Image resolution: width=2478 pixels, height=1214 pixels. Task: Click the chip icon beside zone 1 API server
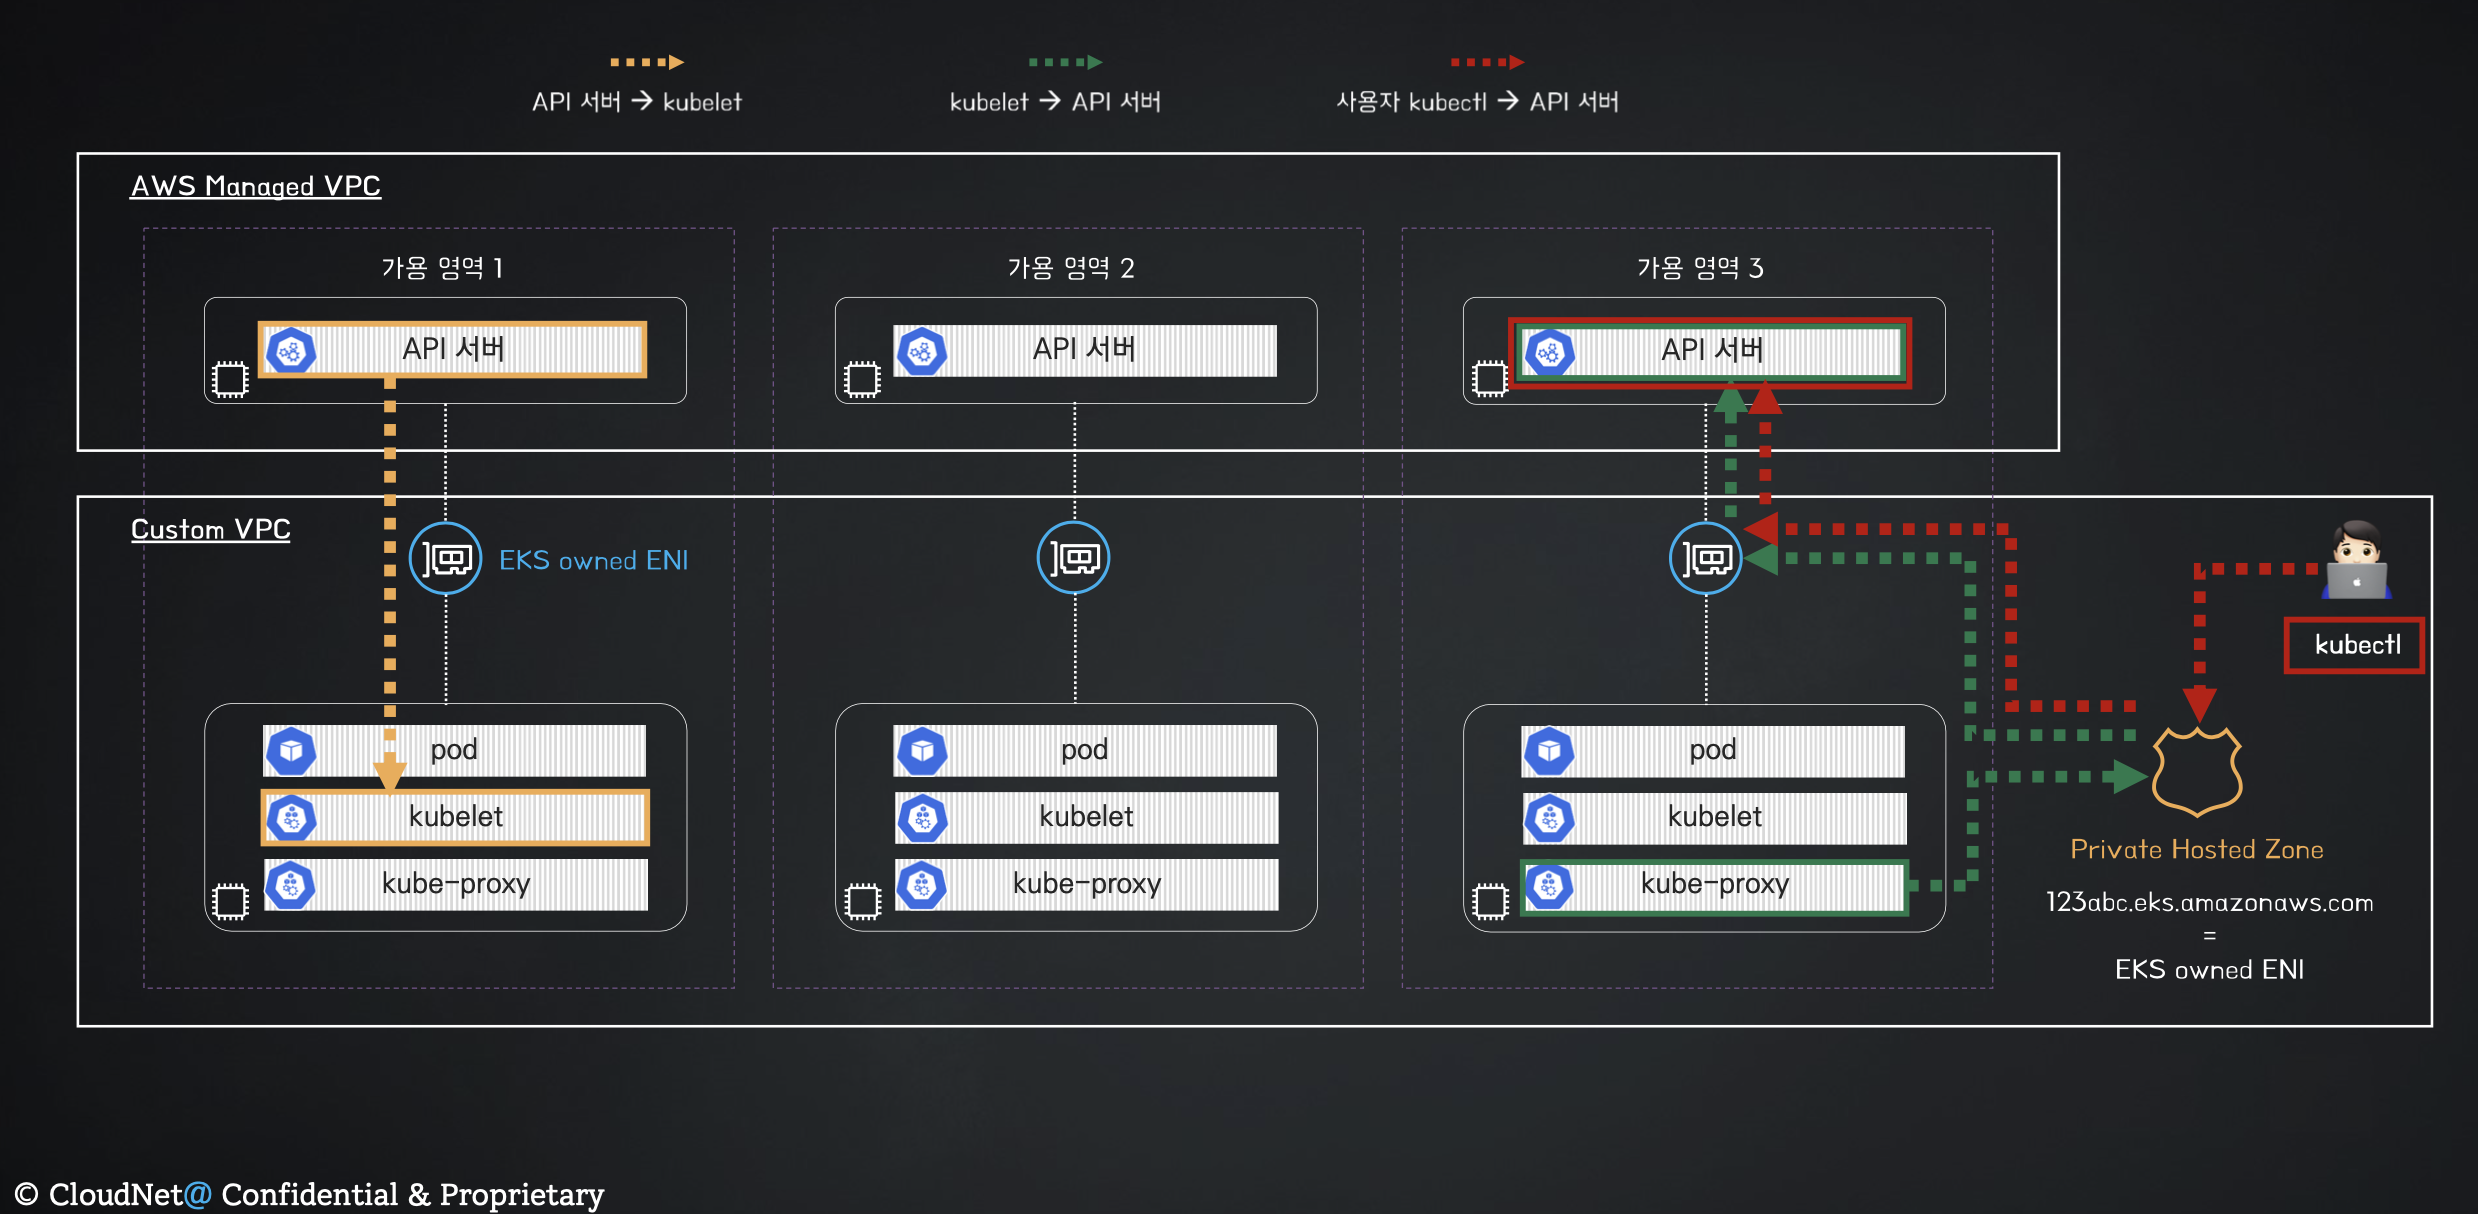coord(230,380)
